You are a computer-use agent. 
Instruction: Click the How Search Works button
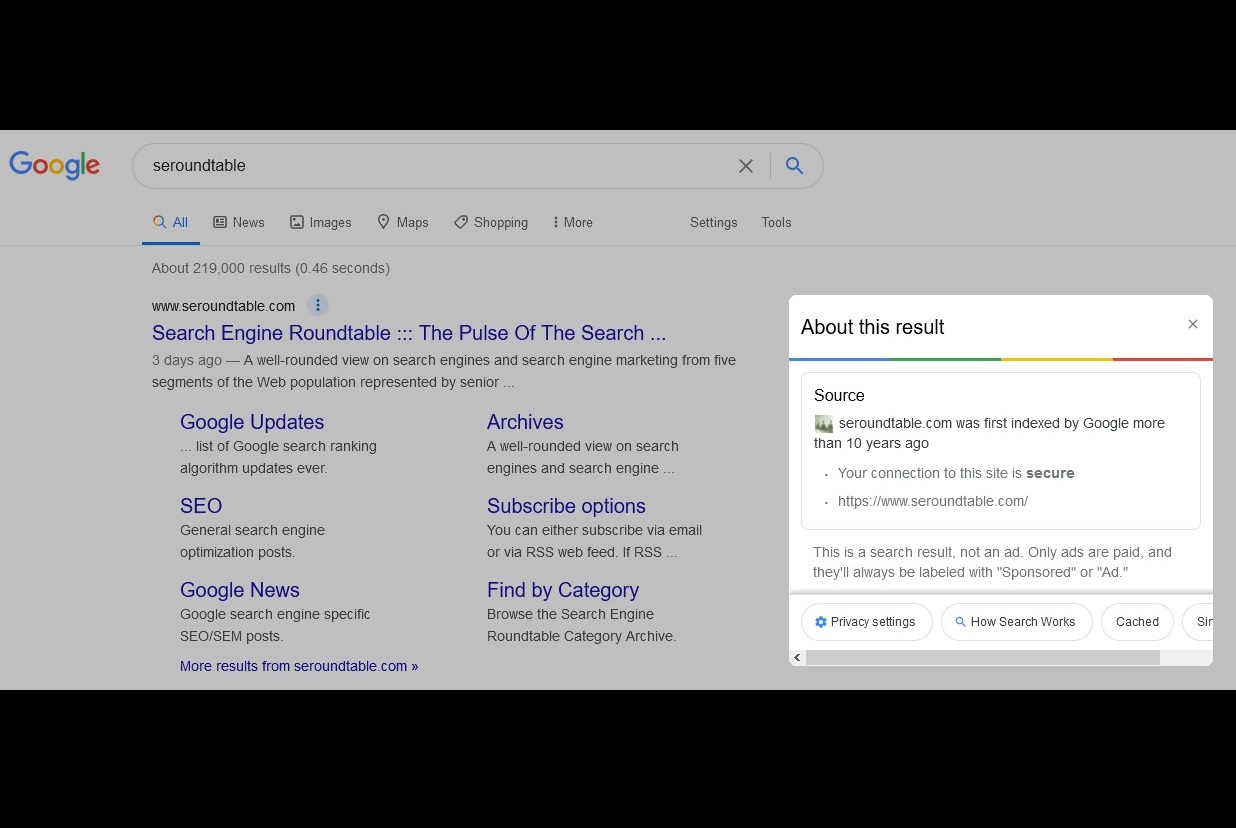[x=1016, y=621]
